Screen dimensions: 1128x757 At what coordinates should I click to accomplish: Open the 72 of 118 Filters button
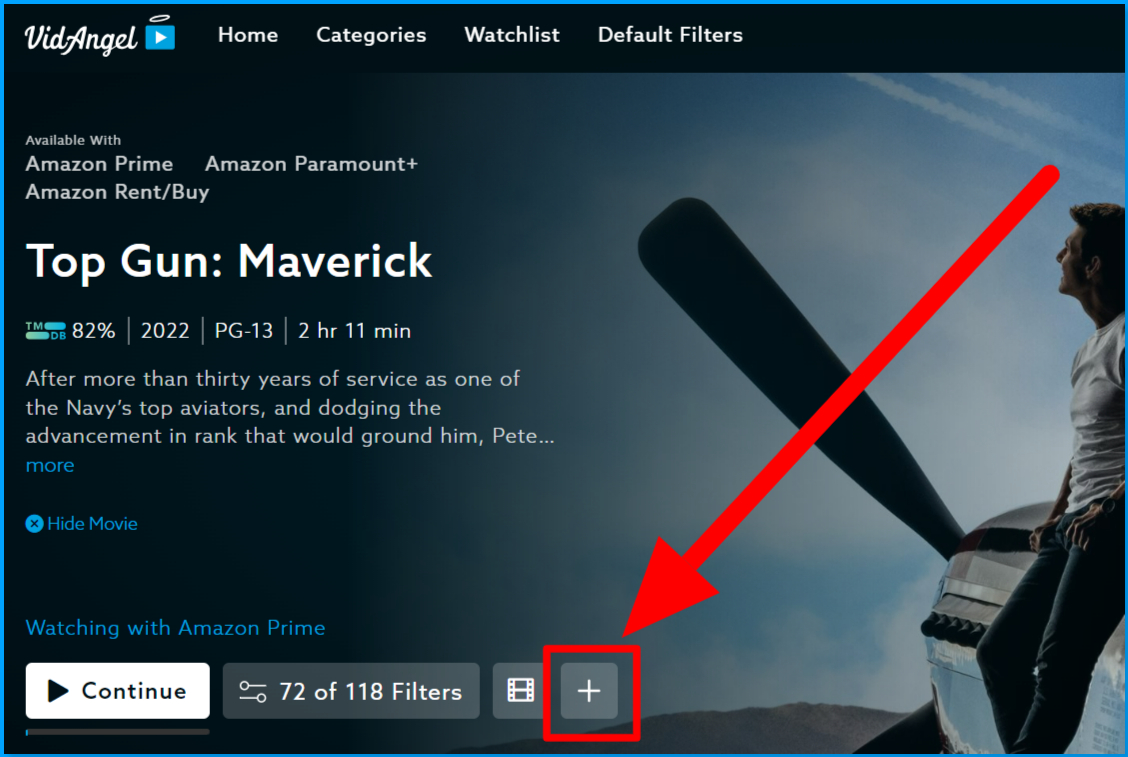[351, 691]
